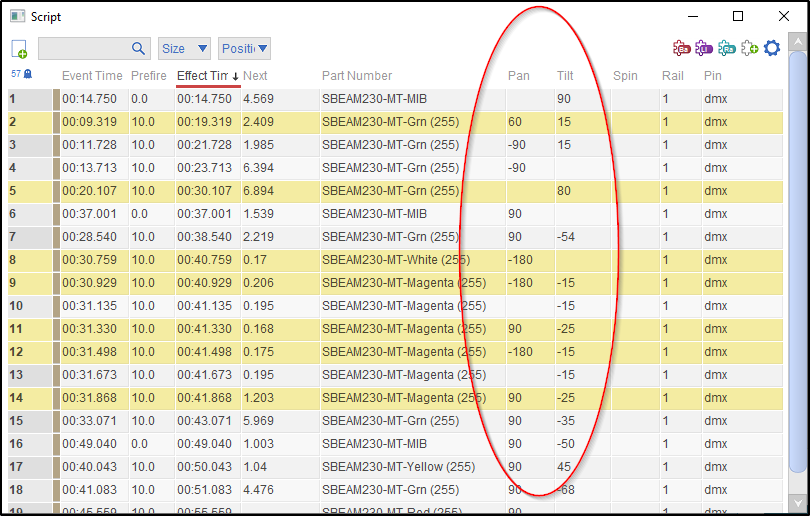Click the search magnifier icon
Viewport: 810px width, 516px height.
click(138, 49)
